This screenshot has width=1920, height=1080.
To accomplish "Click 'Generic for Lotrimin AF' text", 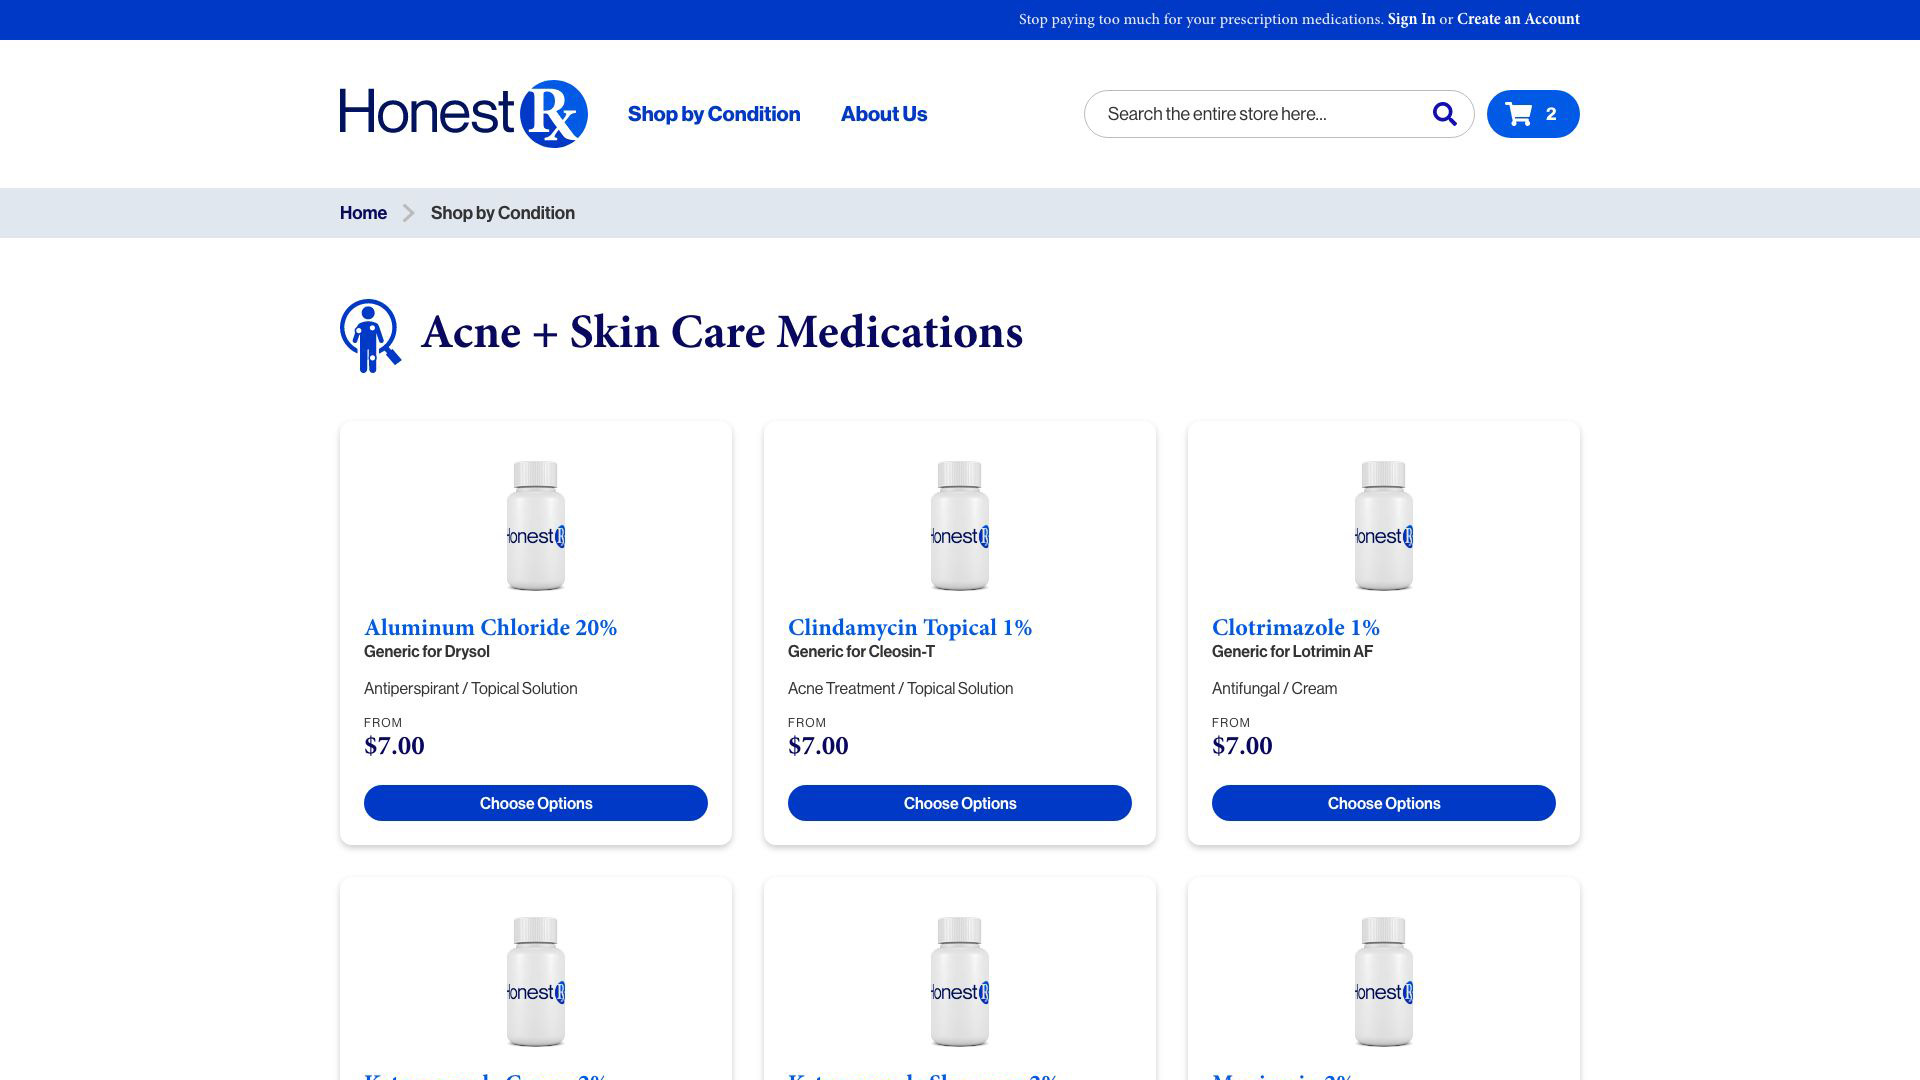I will pos(1292,652).
